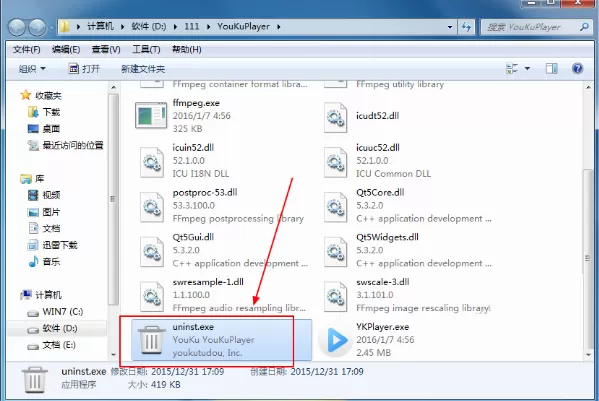
Task: Expand the arrow after 计算机 breadcrumb
Action: (x=122, y=27)
